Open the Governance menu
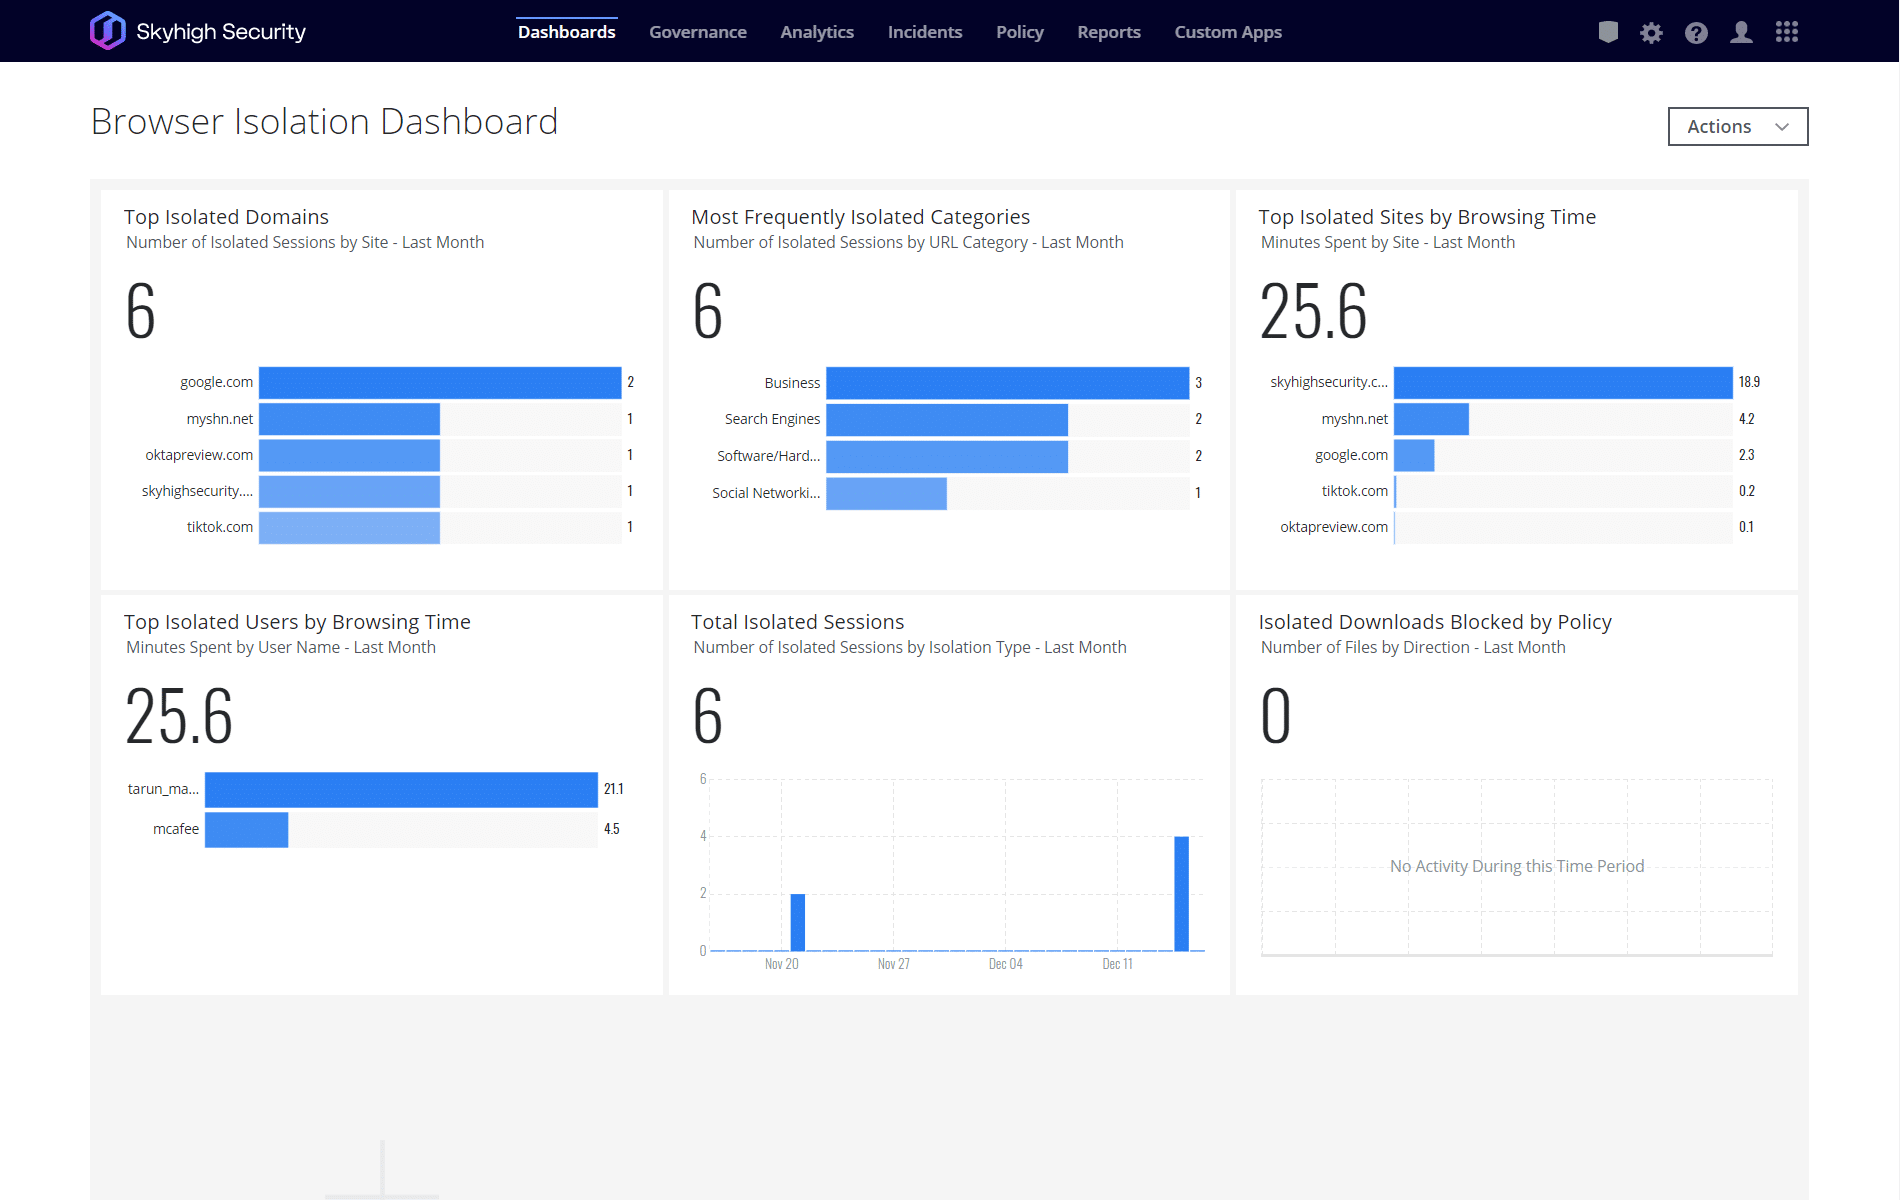The height and width of the screenshot is (1200, 1900). [x=697, y=32]
